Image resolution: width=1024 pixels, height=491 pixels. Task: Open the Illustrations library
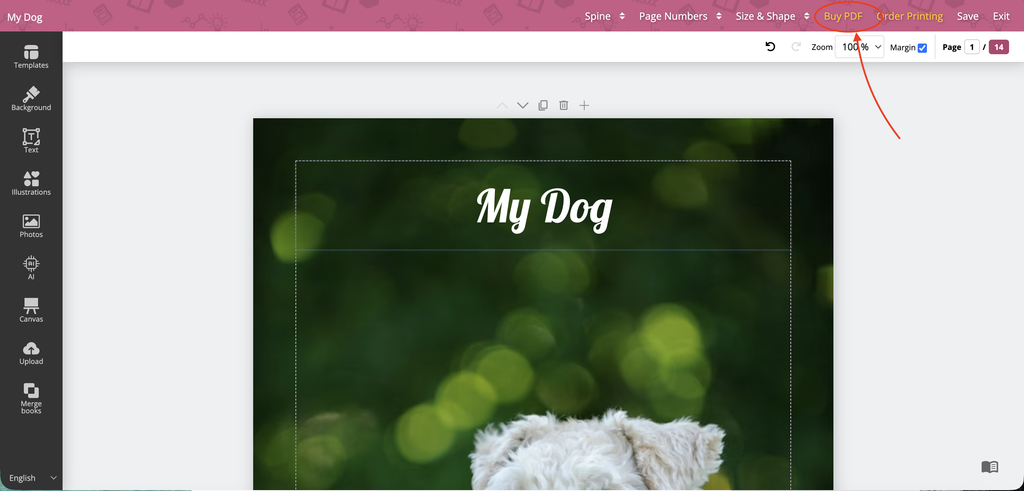point(31,183)
